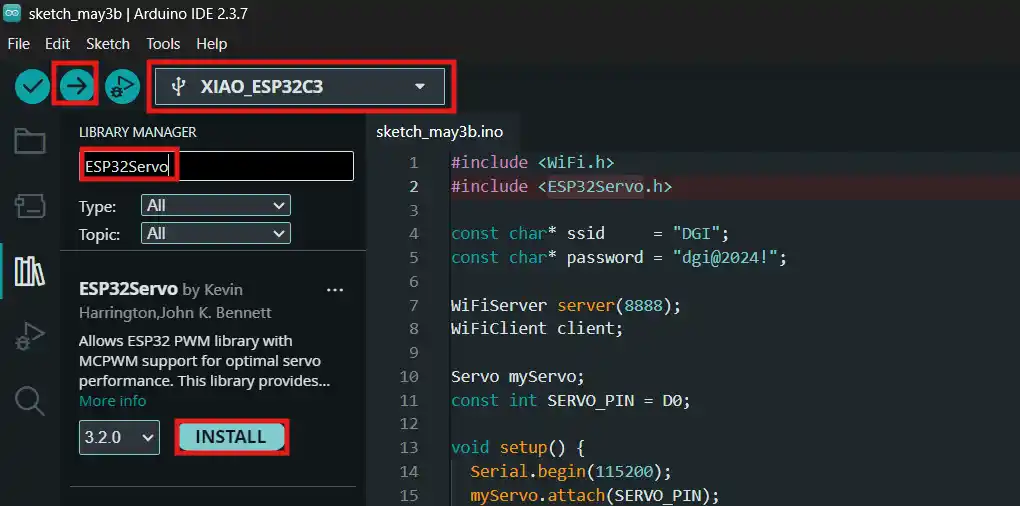Expand the Topic filter dropdown
Screen dimensions: 1020x506
point(216,233)
